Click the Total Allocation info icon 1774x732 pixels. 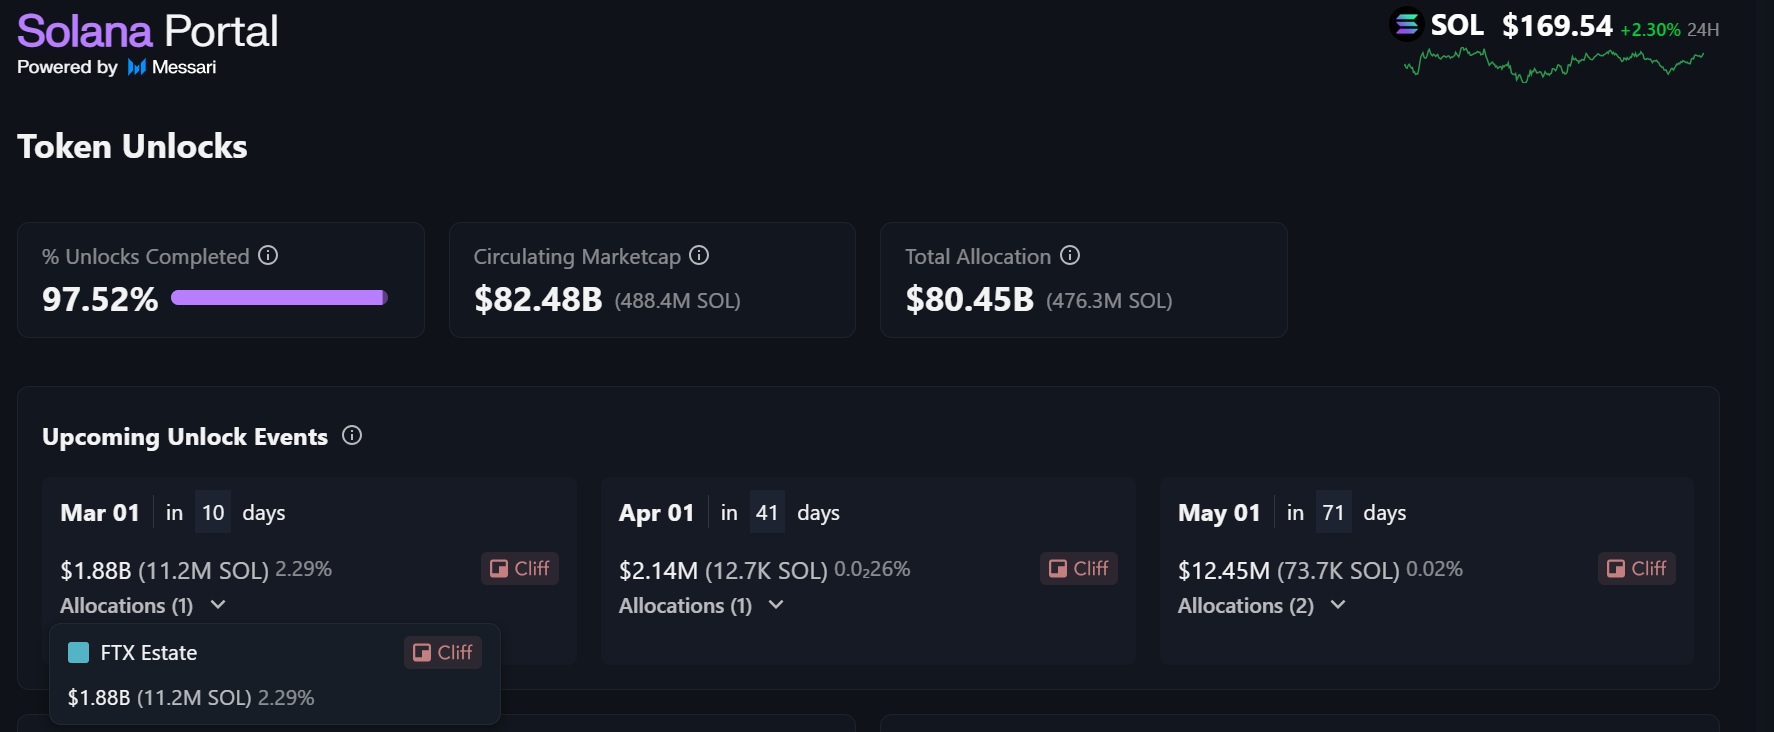[1070, 255]
